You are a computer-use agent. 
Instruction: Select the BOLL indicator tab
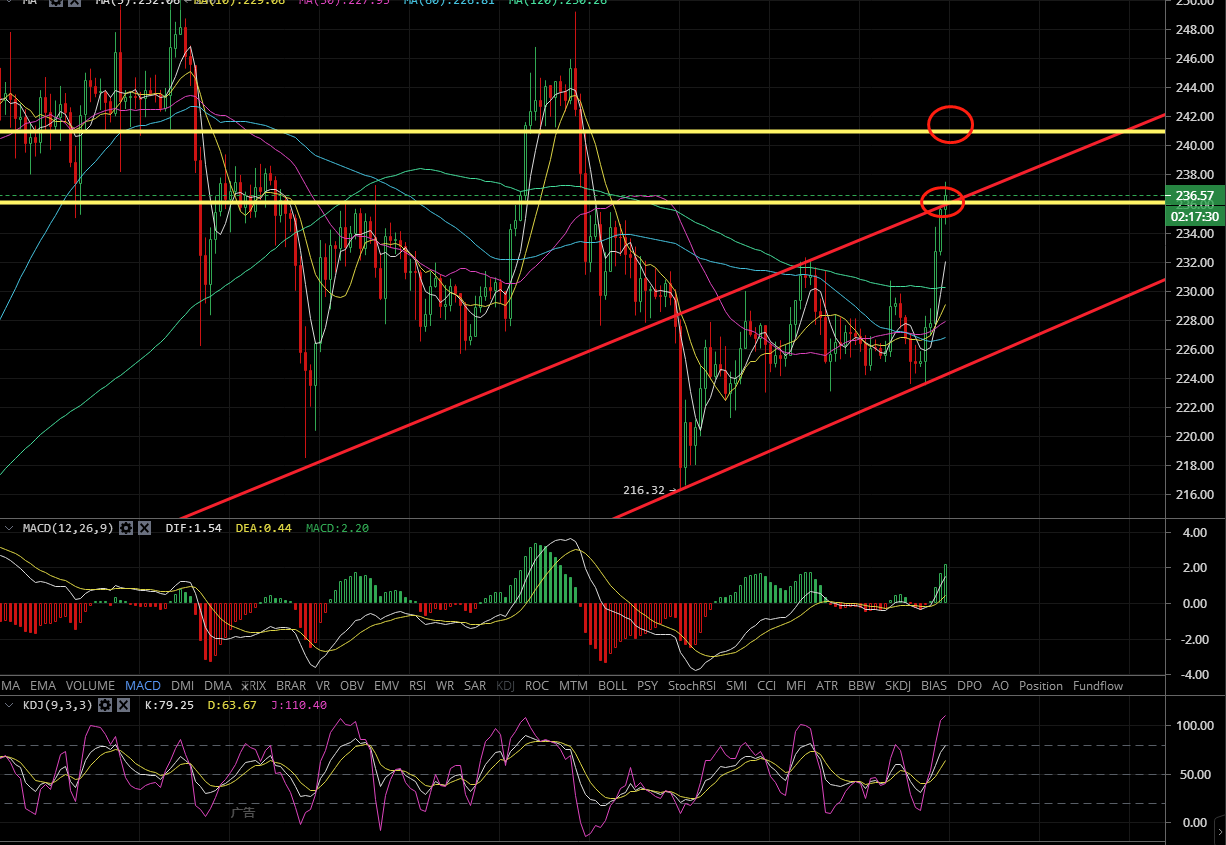click(x=612, y=686)
